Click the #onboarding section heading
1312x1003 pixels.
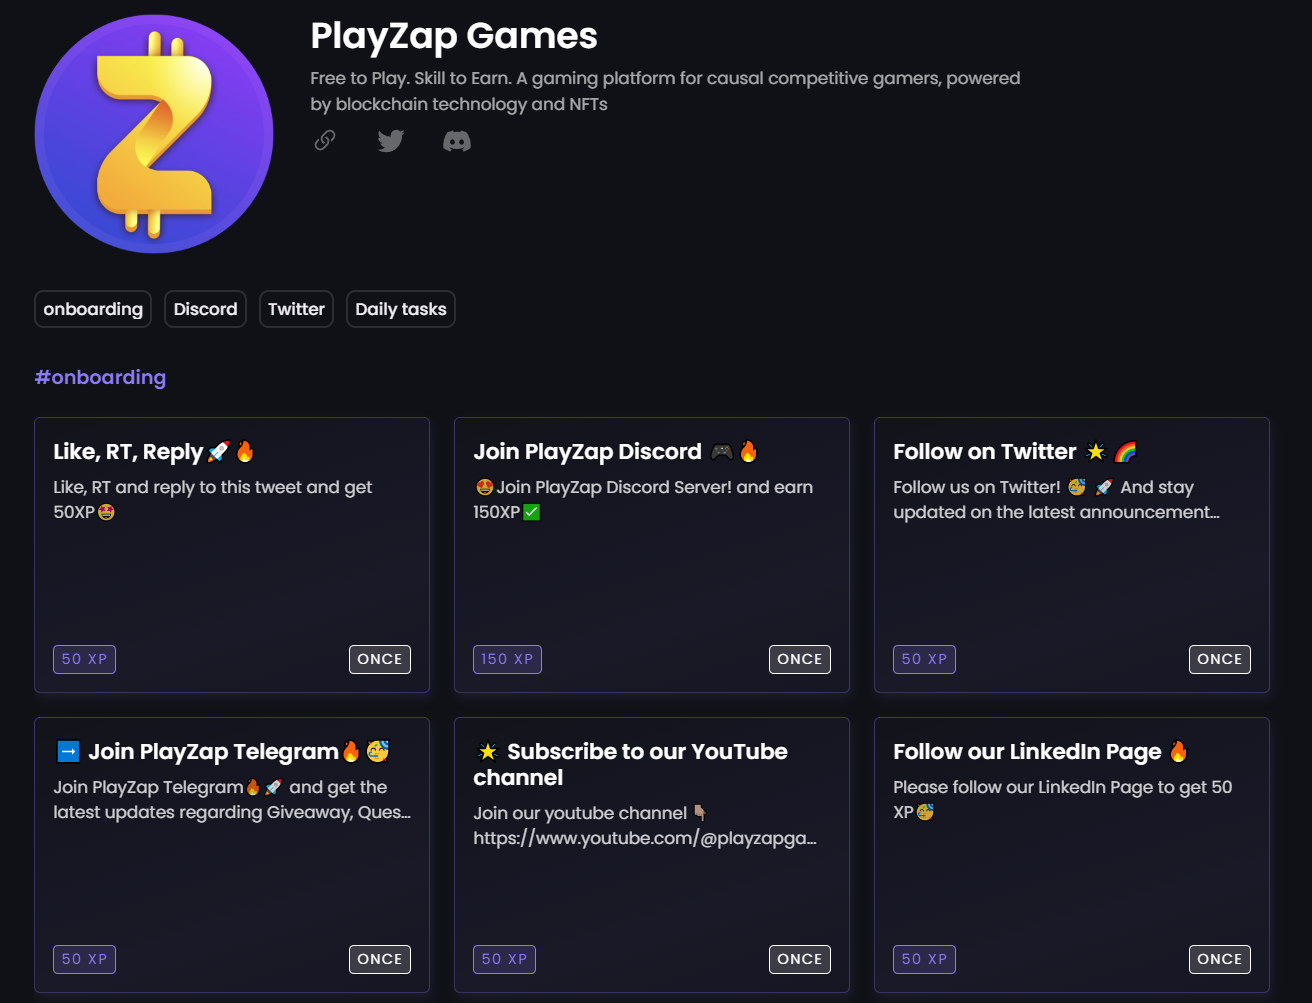[100, 377]
